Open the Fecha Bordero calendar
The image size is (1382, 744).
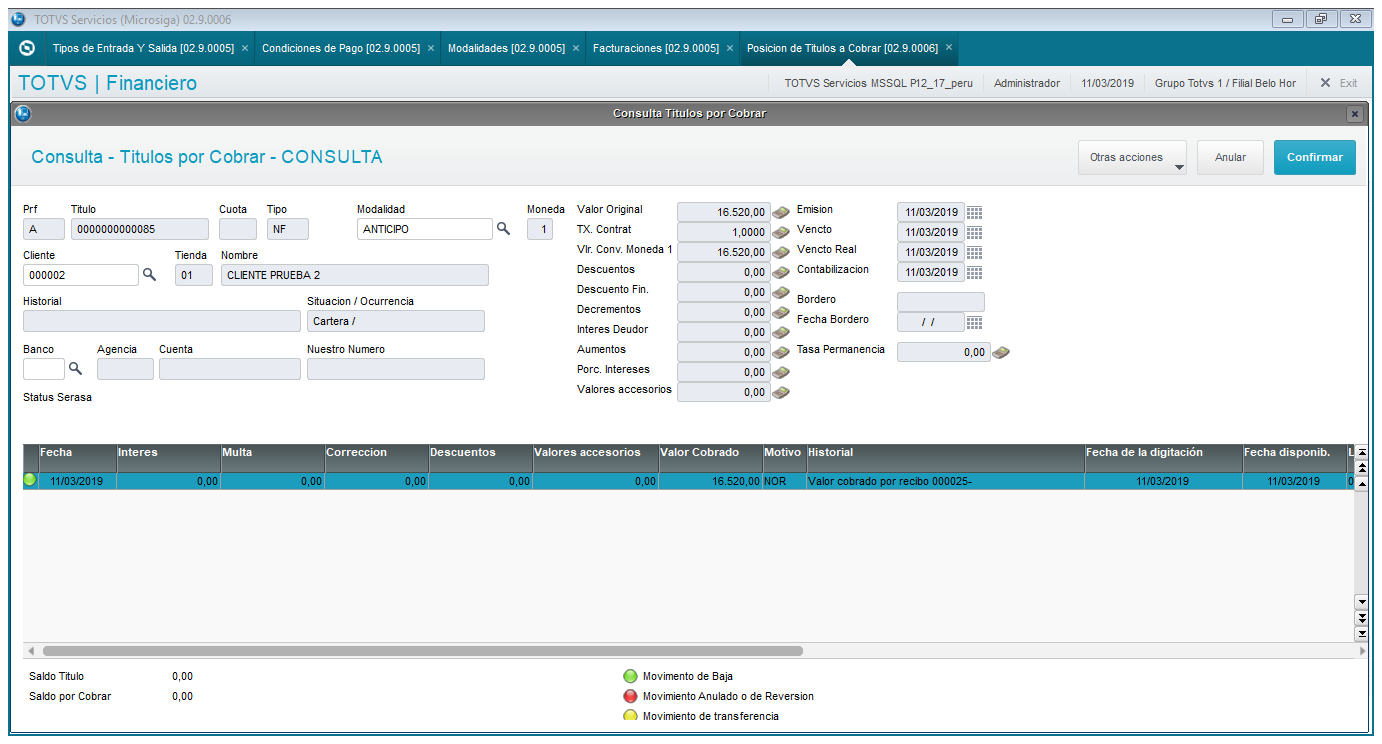point(975,322)
